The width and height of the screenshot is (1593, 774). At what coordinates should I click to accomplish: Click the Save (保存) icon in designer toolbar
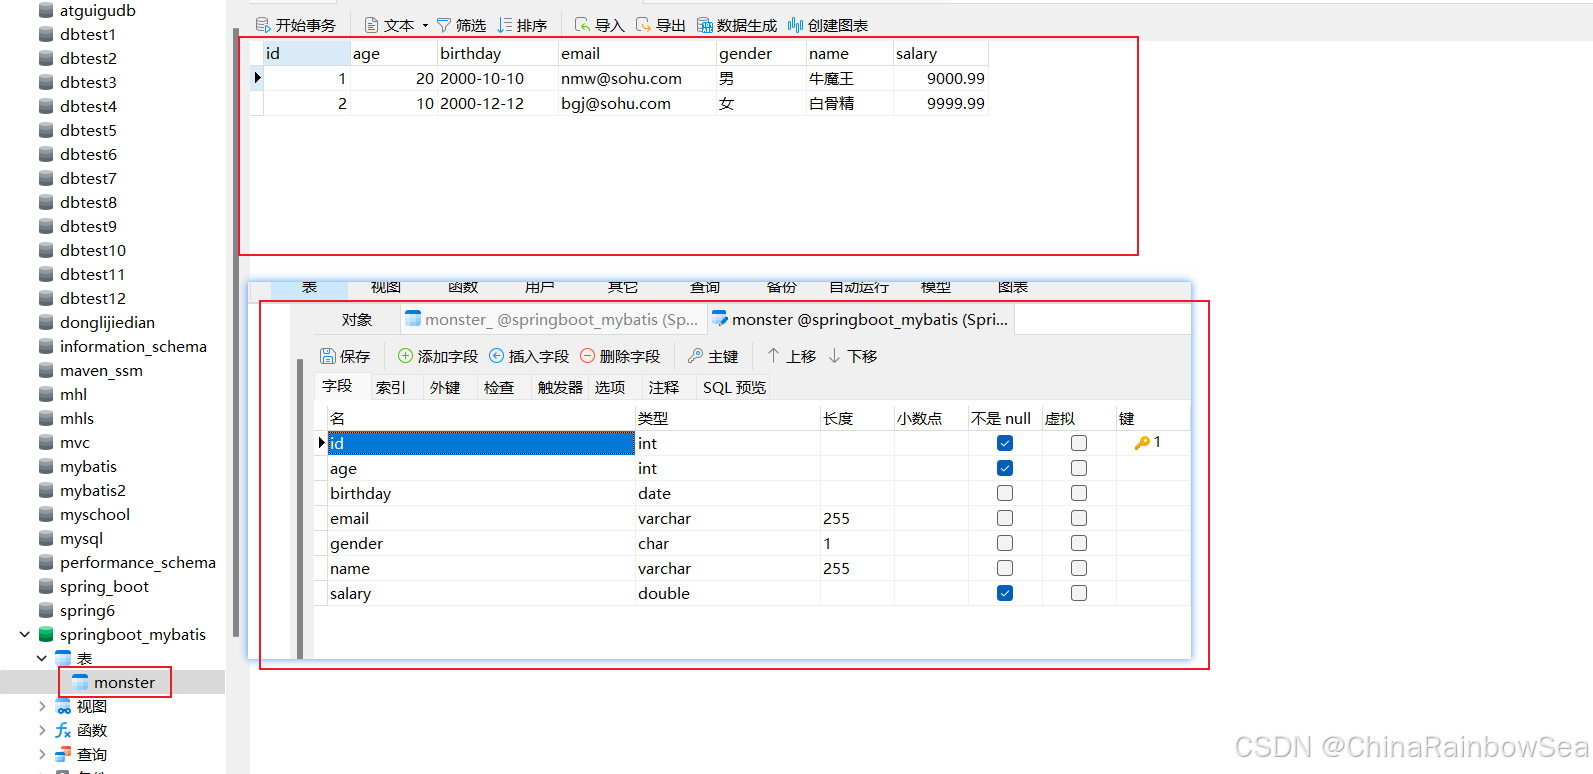328,356
